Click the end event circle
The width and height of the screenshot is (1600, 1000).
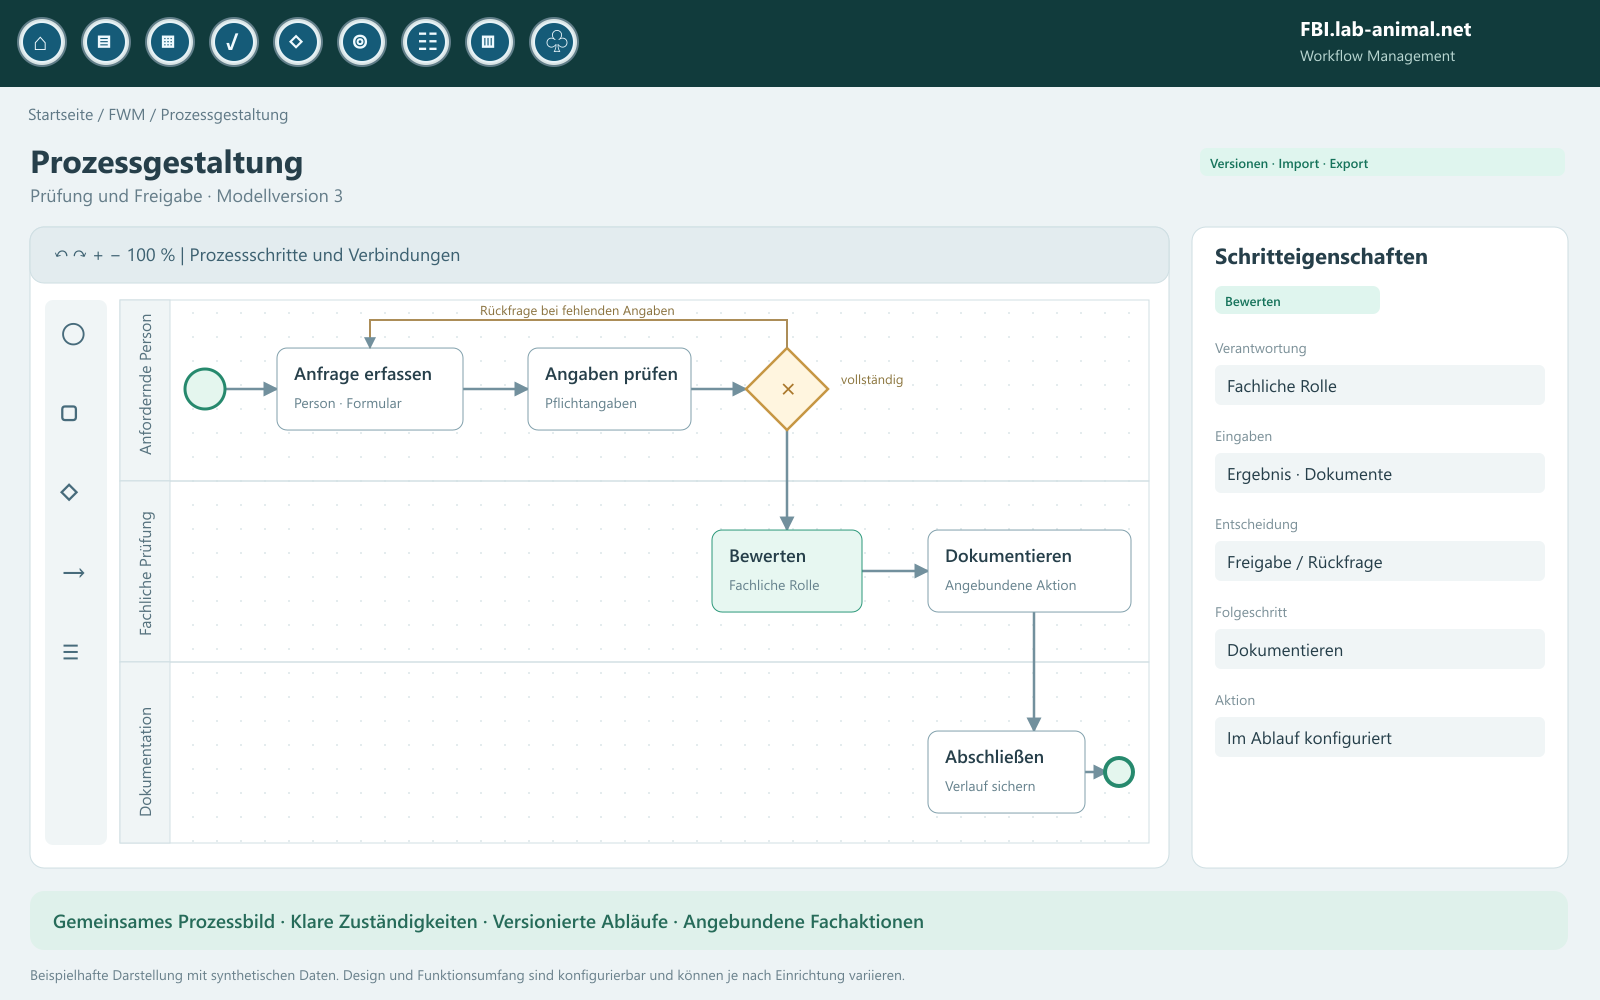(x=1119, y=772)
